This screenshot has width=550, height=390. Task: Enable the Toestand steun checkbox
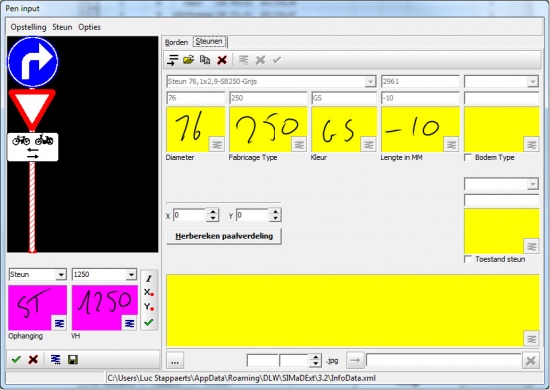click(468, 259)
